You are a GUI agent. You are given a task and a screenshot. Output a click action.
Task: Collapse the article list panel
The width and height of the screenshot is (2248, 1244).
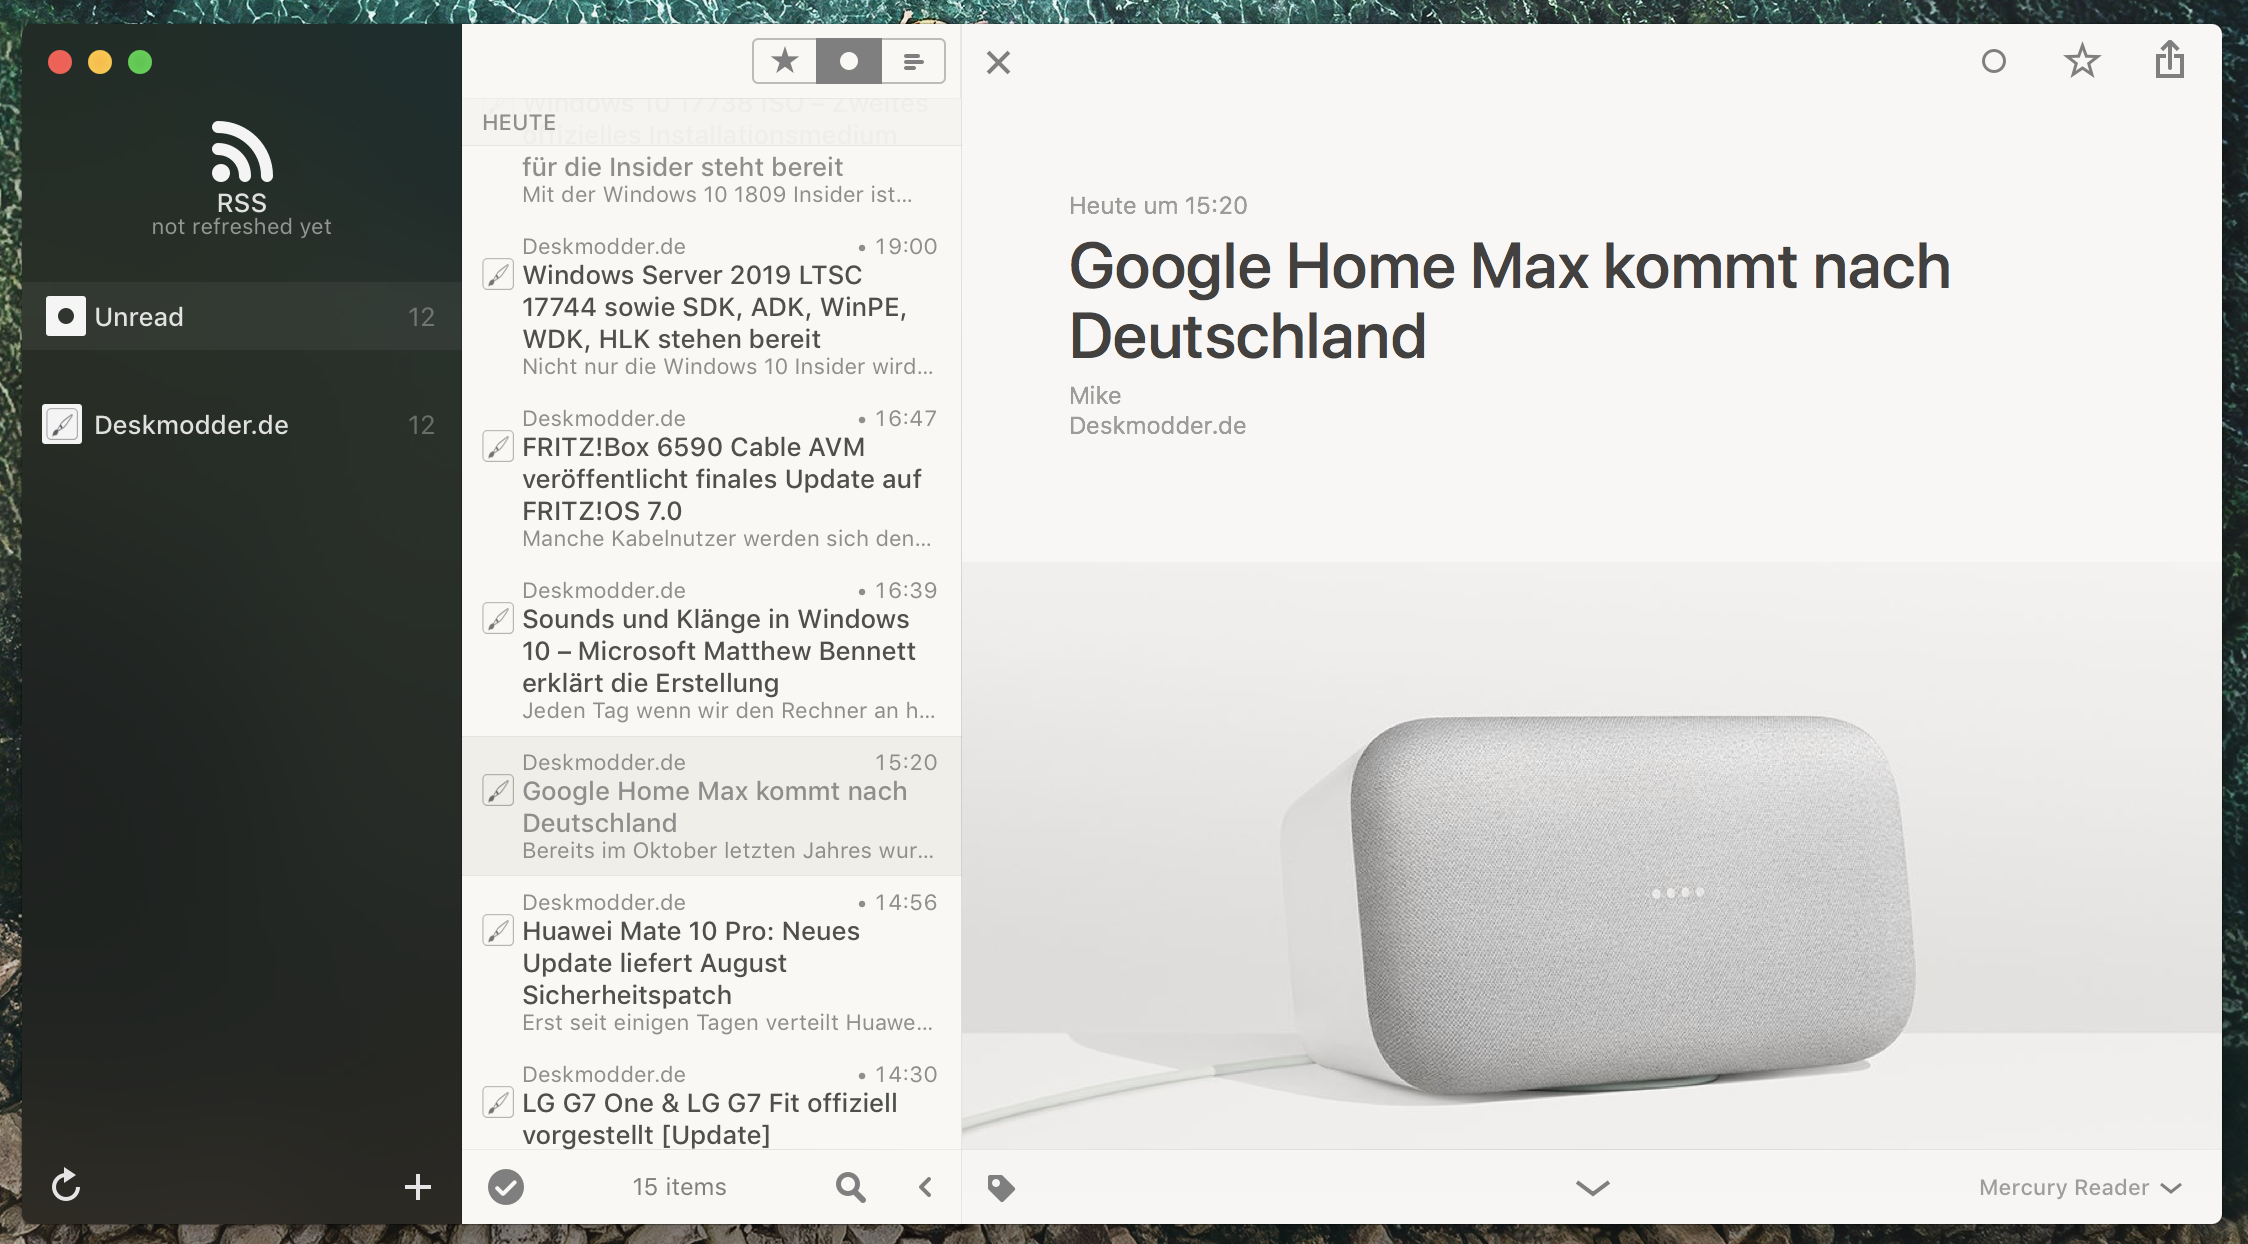tap(926, 1187)
